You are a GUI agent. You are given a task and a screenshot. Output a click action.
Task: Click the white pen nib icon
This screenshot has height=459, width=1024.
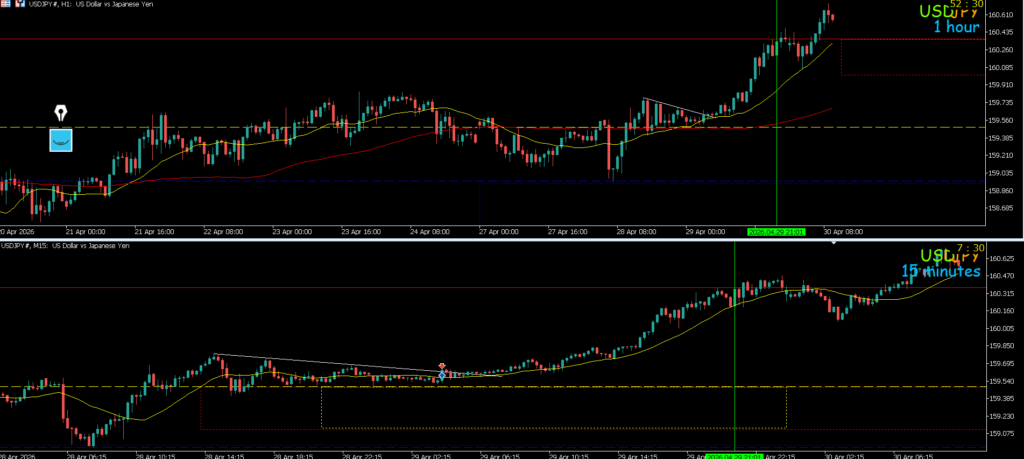click(61, 111)
